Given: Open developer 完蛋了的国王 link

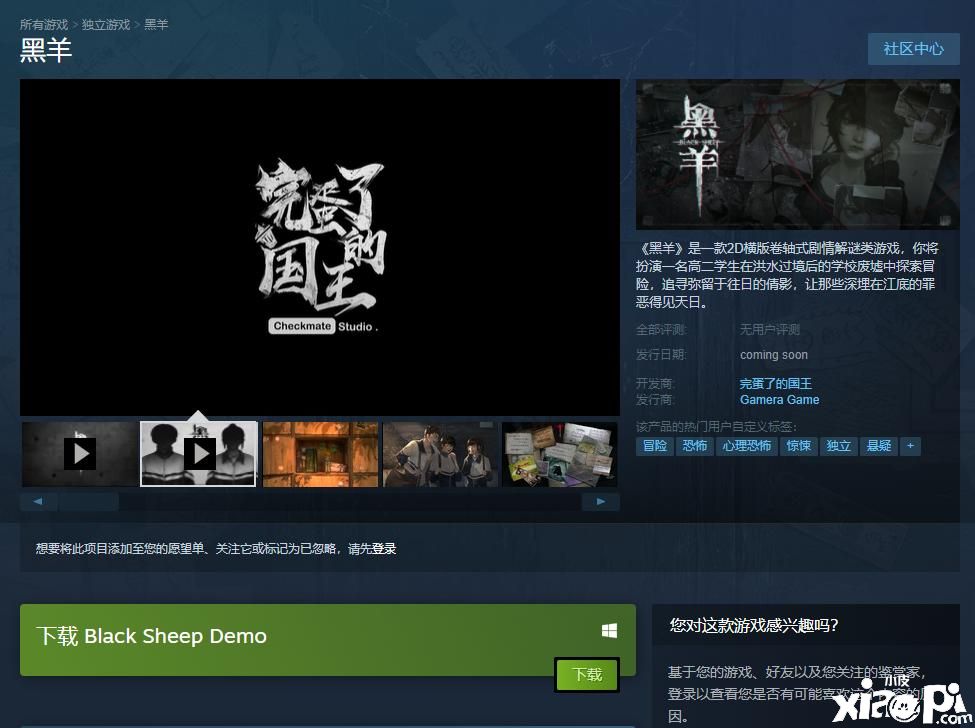Looking at the screenshot, I should coord(775,384).
